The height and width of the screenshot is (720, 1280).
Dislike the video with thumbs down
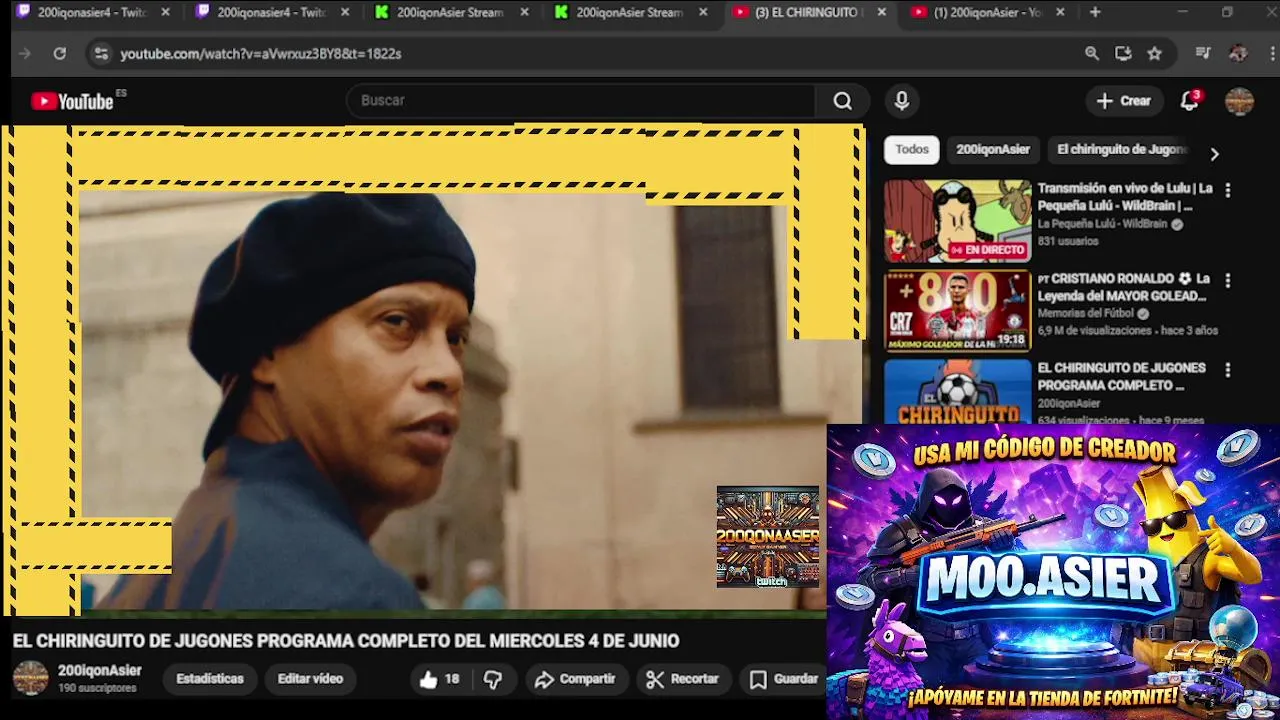coord(493,679)
